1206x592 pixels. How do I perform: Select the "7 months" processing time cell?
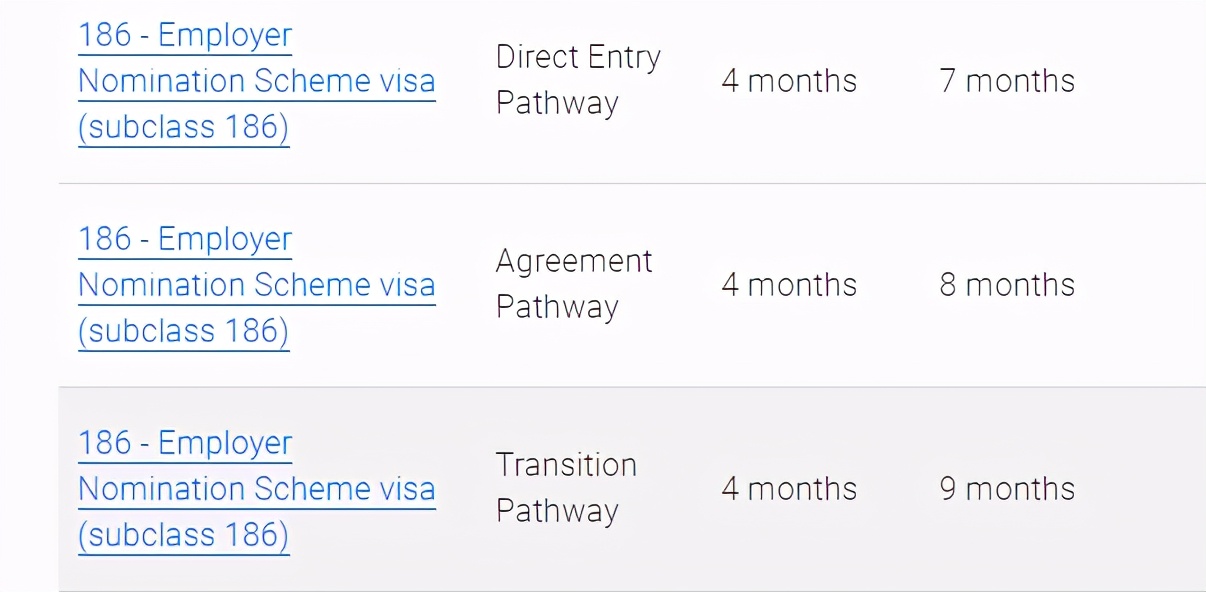coord(1007,81)
